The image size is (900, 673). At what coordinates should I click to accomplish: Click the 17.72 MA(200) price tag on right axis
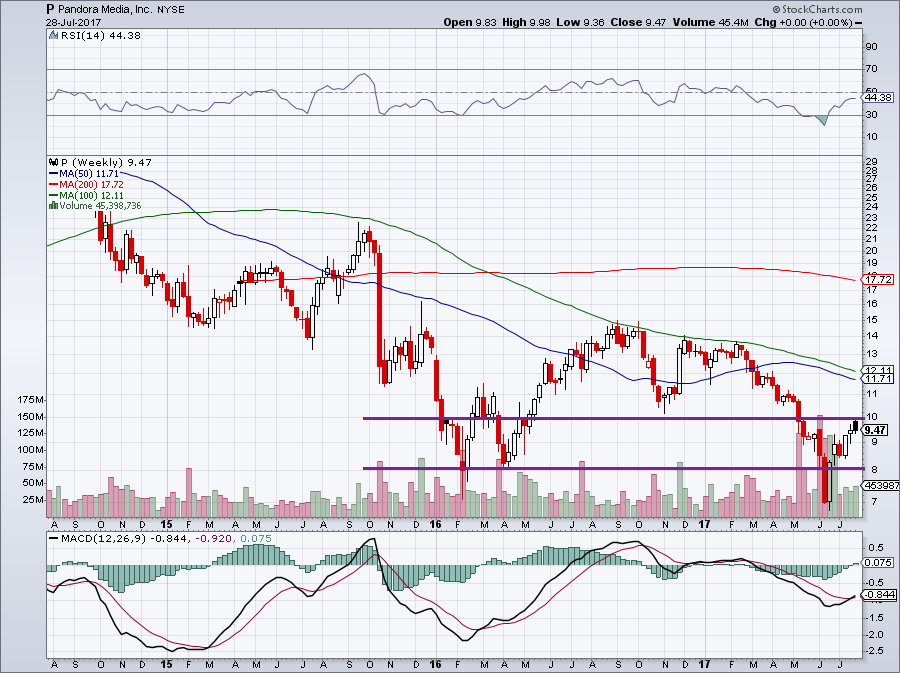[x=878, y=280]
